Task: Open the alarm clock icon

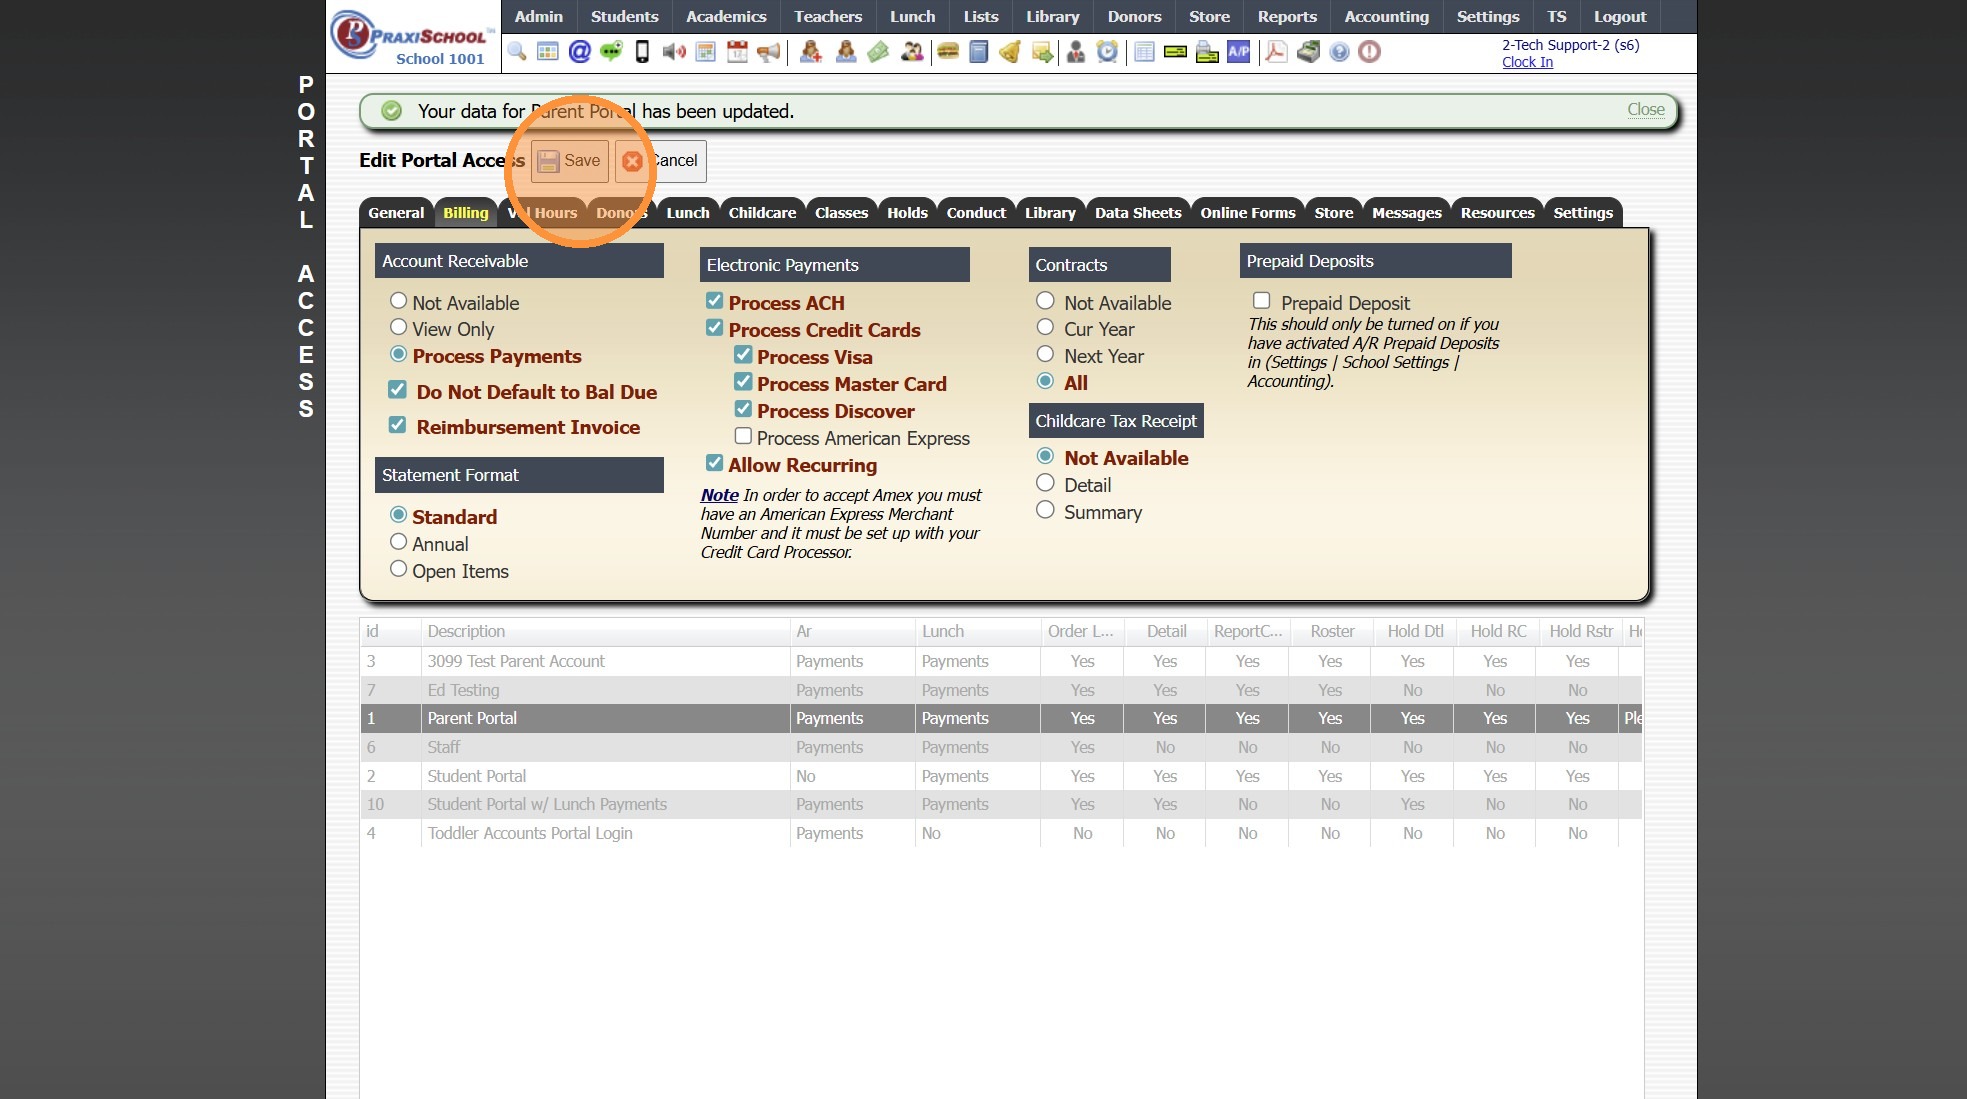Action: (x=1107, y=52)
